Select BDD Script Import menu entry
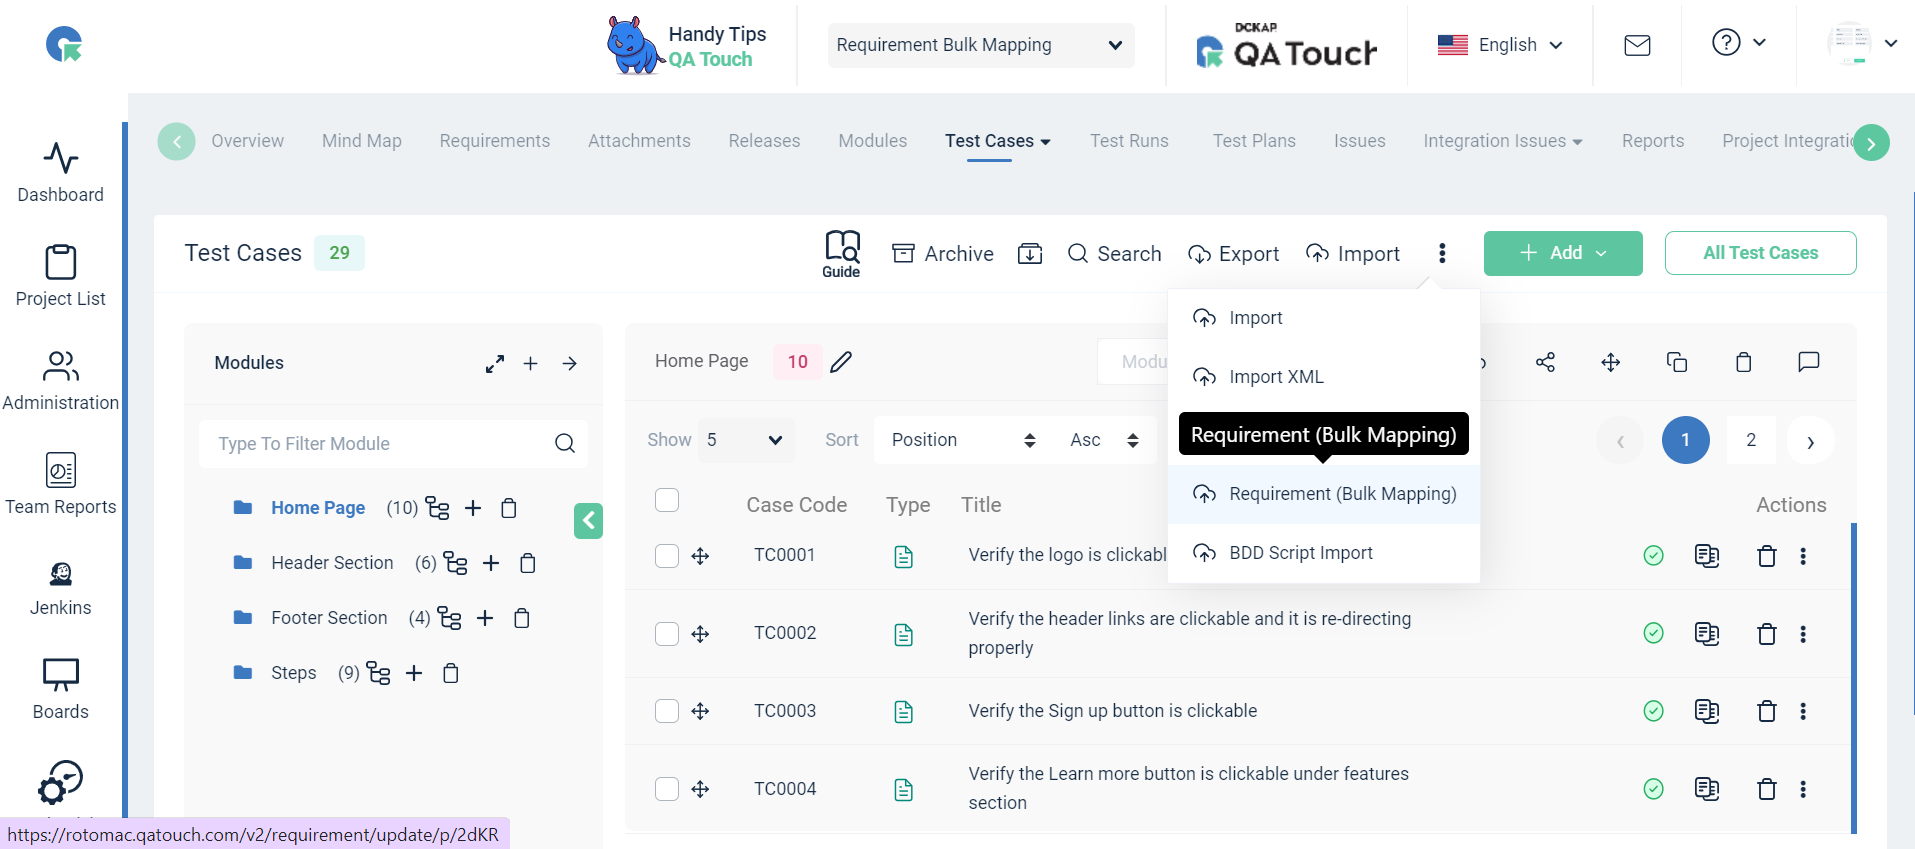This screenshot has width=1915, height=849. coord(1324,553)
